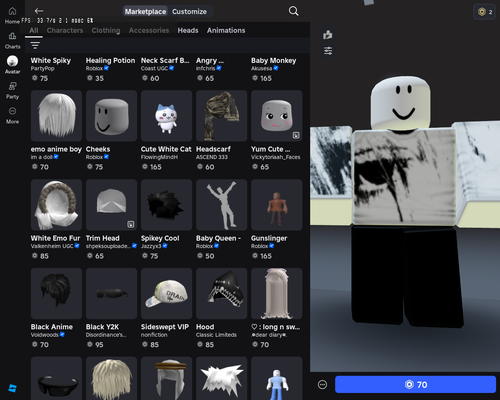Select Sideswept VIP cap thumbnail
The height and width of the screenshot is (400, 500).
166,293
